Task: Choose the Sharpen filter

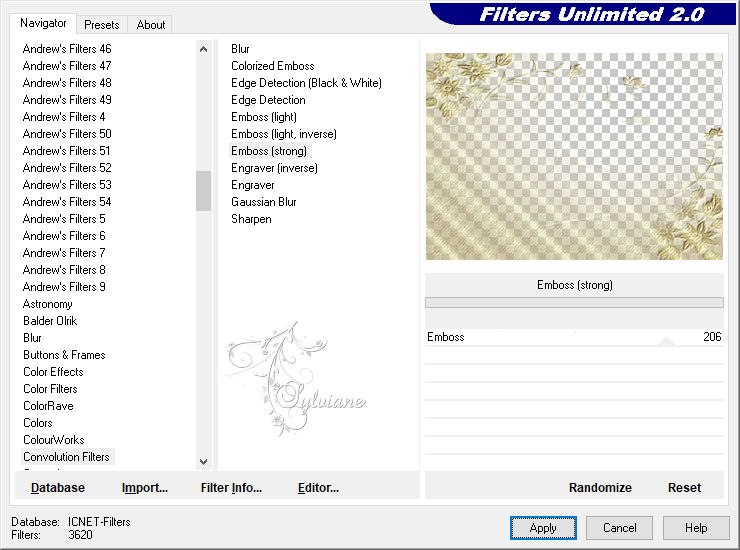Action: [251, 219]
